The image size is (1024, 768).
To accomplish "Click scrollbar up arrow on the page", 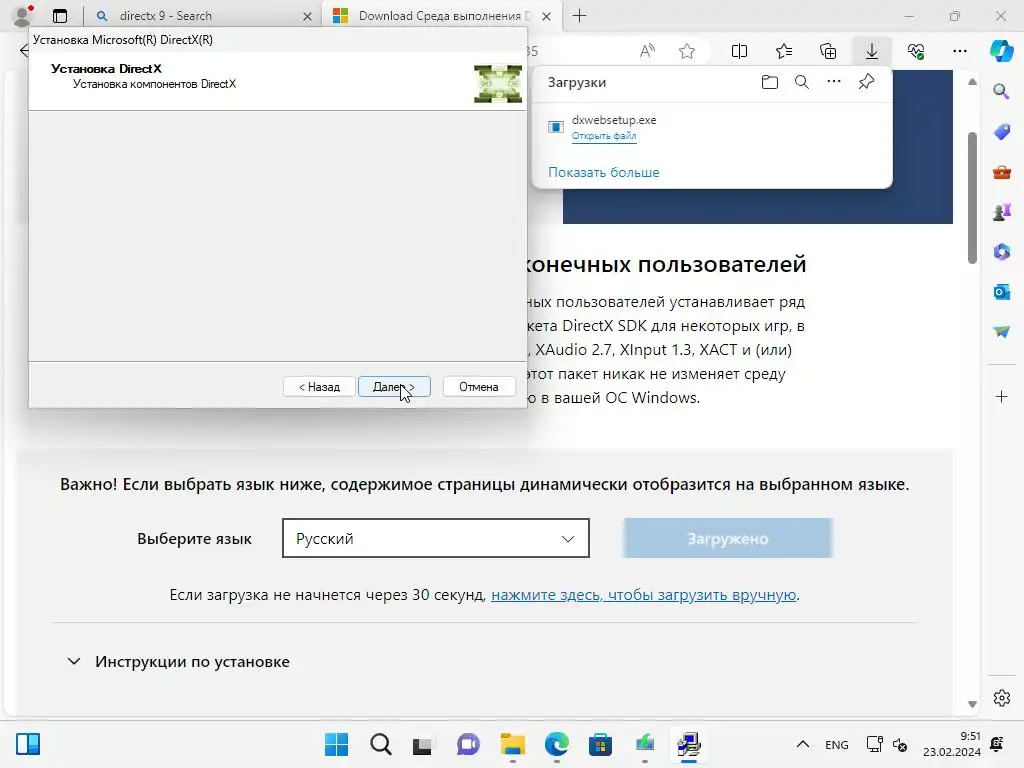I will click(x=972, y=82).
